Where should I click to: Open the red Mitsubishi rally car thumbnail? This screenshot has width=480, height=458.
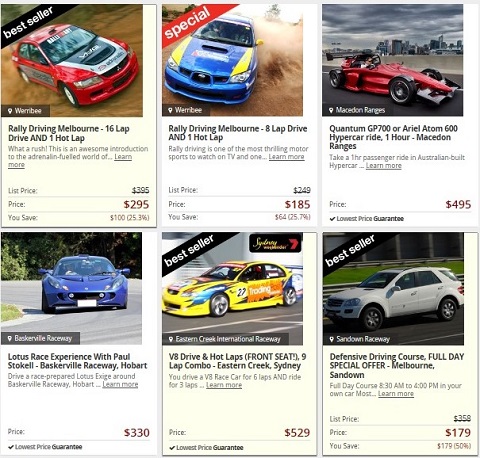tap(72, 61)
